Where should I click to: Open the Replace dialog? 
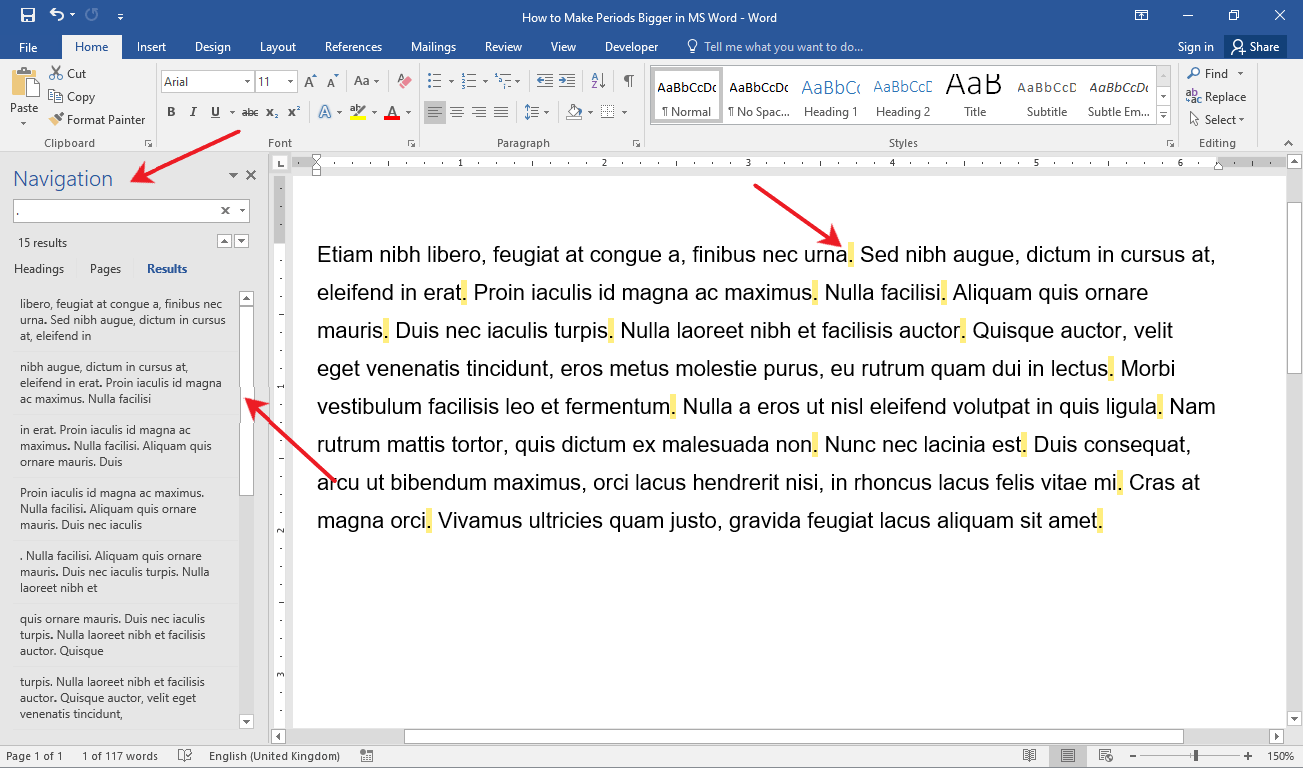coord(1216,96)
